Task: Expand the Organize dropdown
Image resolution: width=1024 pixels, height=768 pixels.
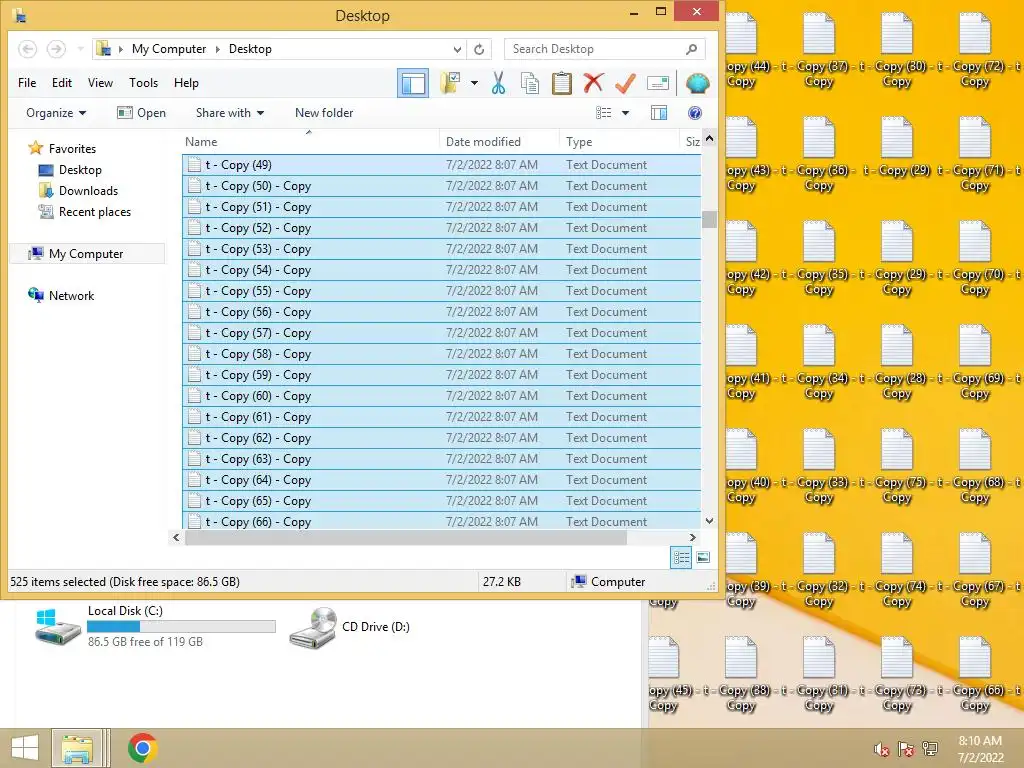Action: tap(56, 113)
